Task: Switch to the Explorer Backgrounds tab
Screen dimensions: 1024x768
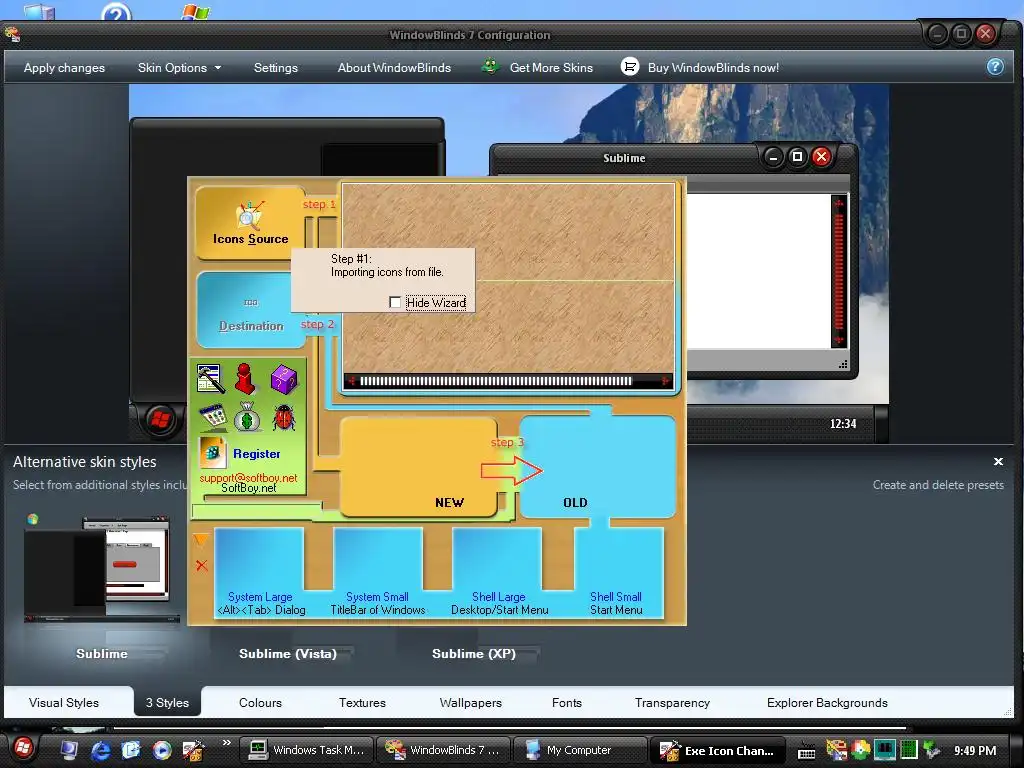Action: [827, 703]
